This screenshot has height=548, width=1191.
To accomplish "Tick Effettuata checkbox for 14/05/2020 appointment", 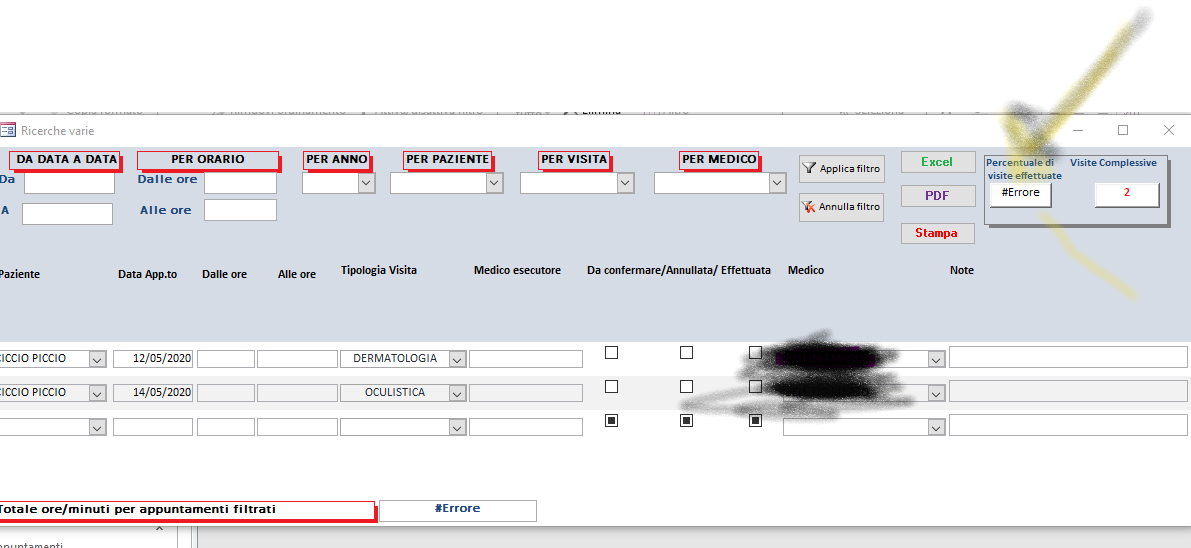I will pos(755,386).
